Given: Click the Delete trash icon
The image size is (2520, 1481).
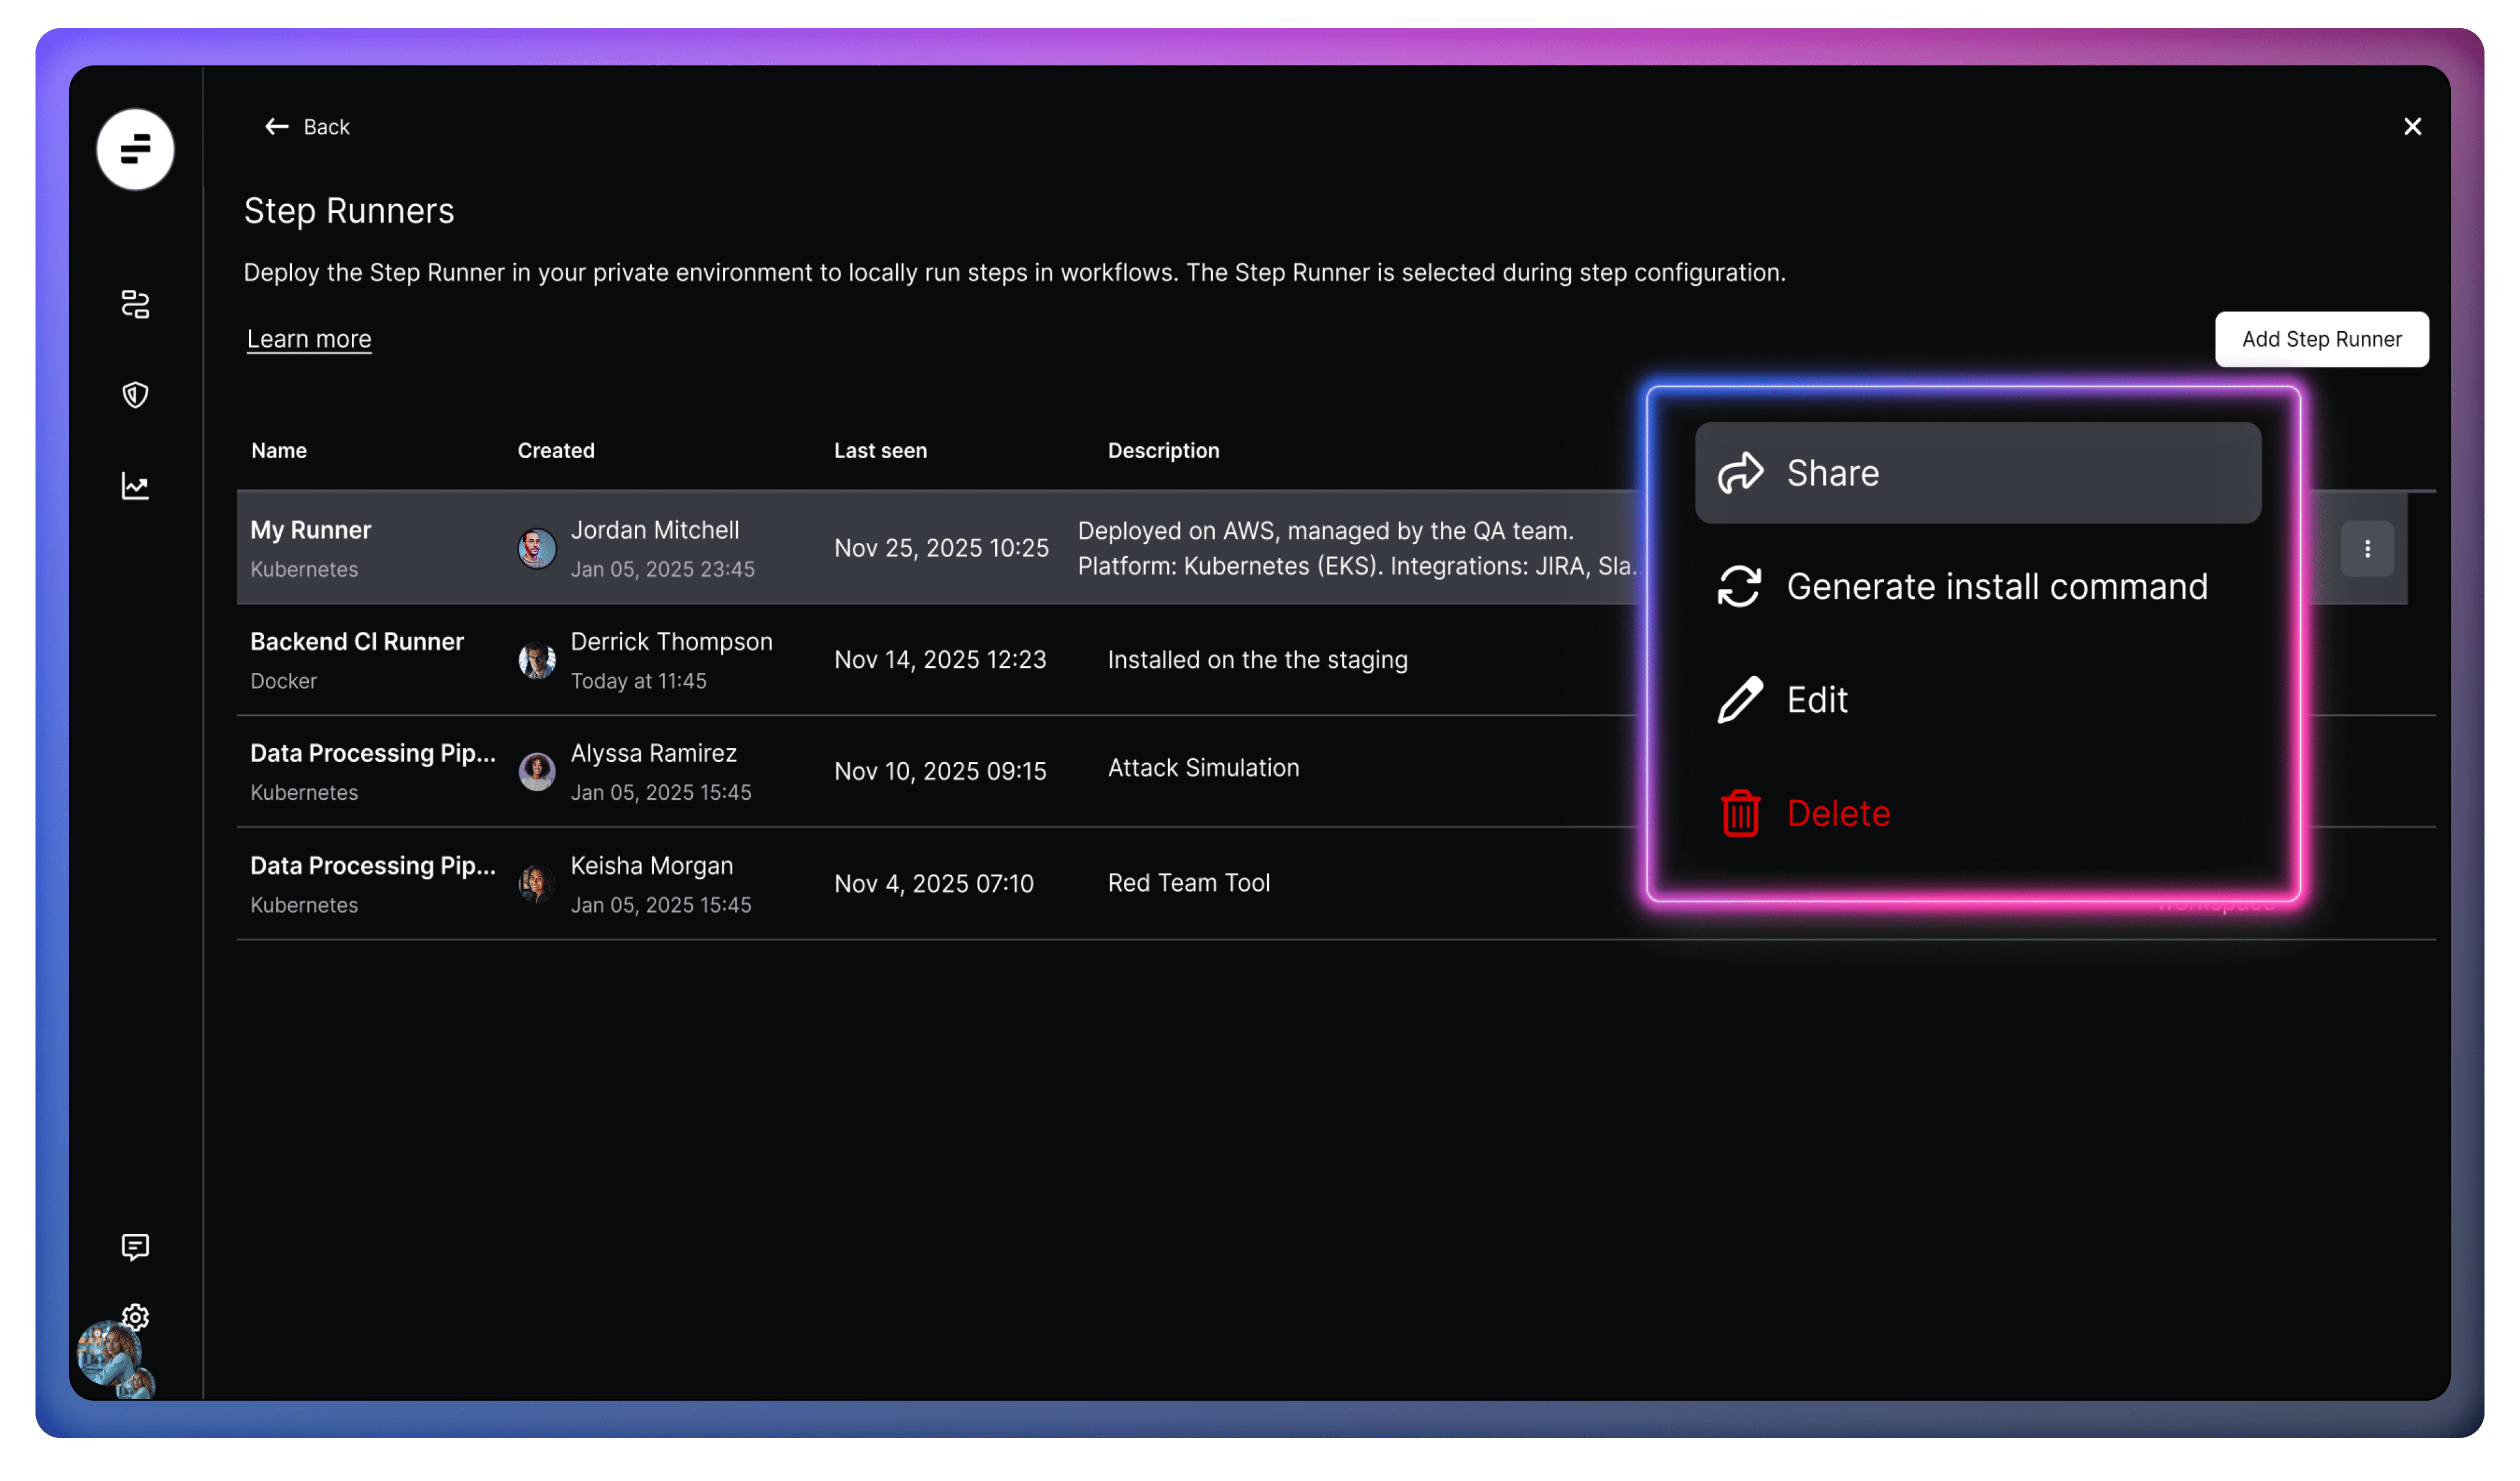Looking at the screenshot, I should [x=1740, y=813].
